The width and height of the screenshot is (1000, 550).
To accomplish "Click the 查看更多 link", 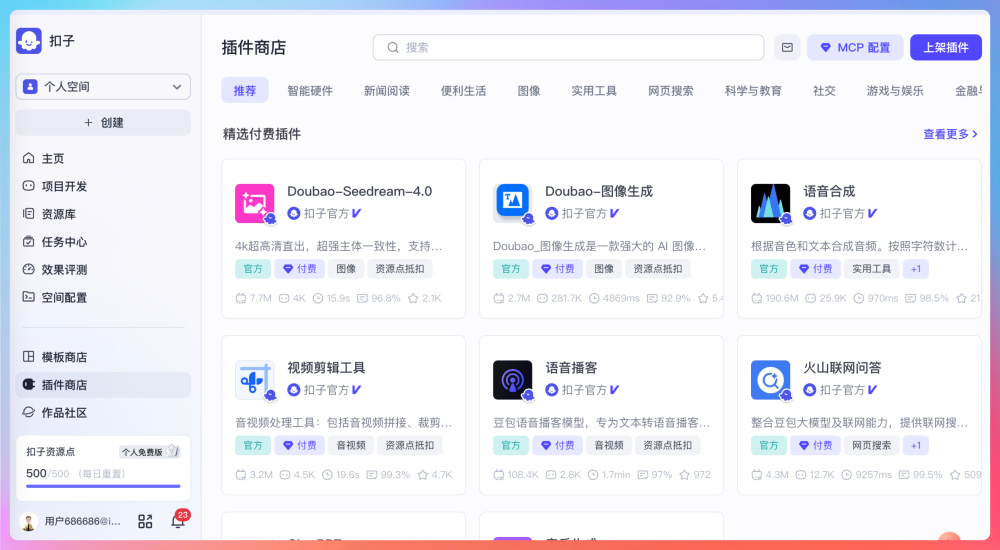I will [x=950, y=134].
